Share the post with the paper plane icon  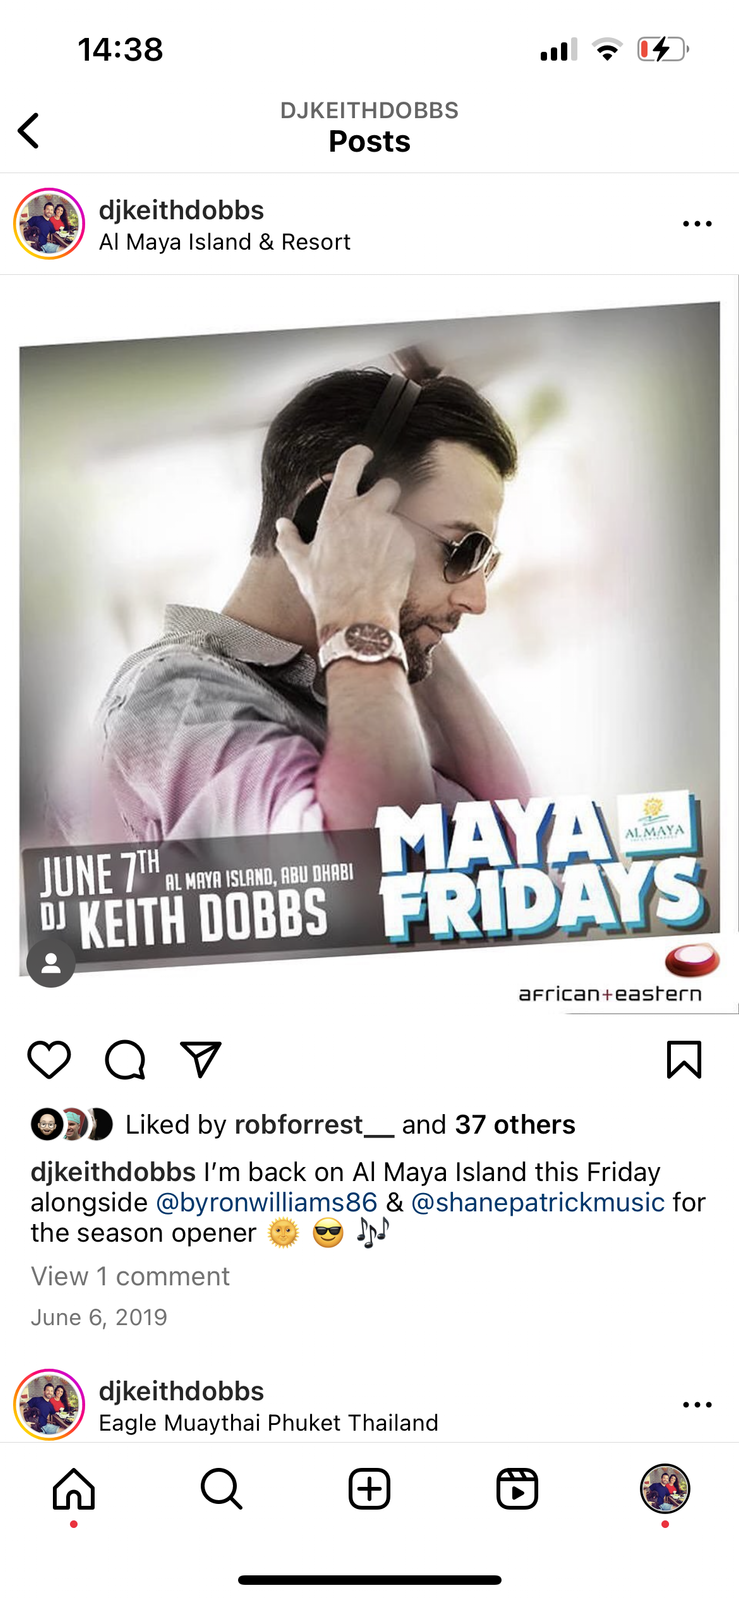(x=200, y=1060)
